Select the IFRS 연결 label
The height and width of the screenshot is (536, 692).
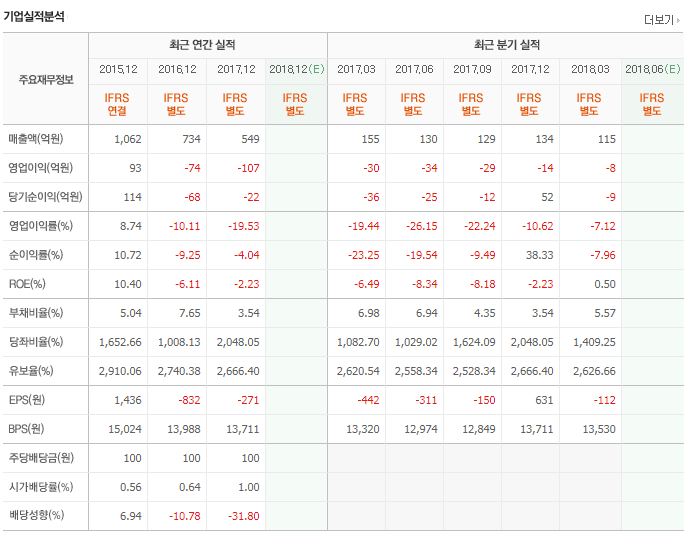tap(117, 105)
